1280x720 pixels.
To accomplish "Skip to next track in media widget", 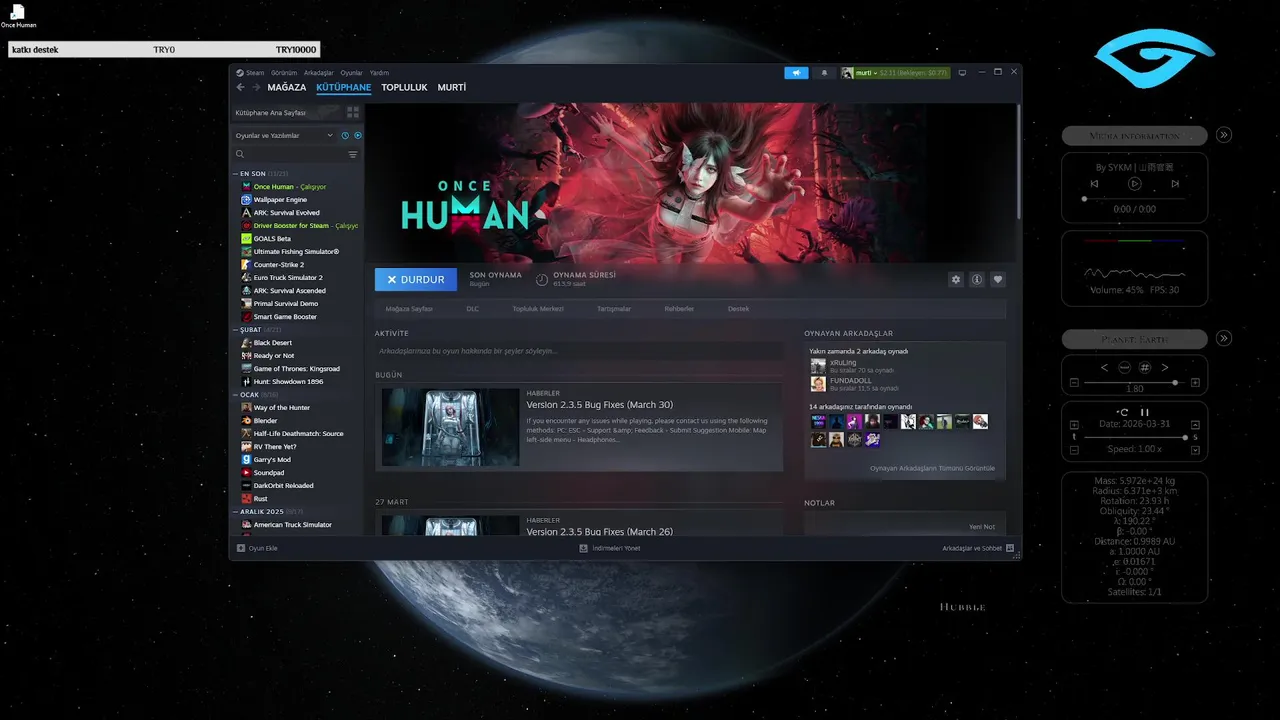I will tap(1174, 184).
